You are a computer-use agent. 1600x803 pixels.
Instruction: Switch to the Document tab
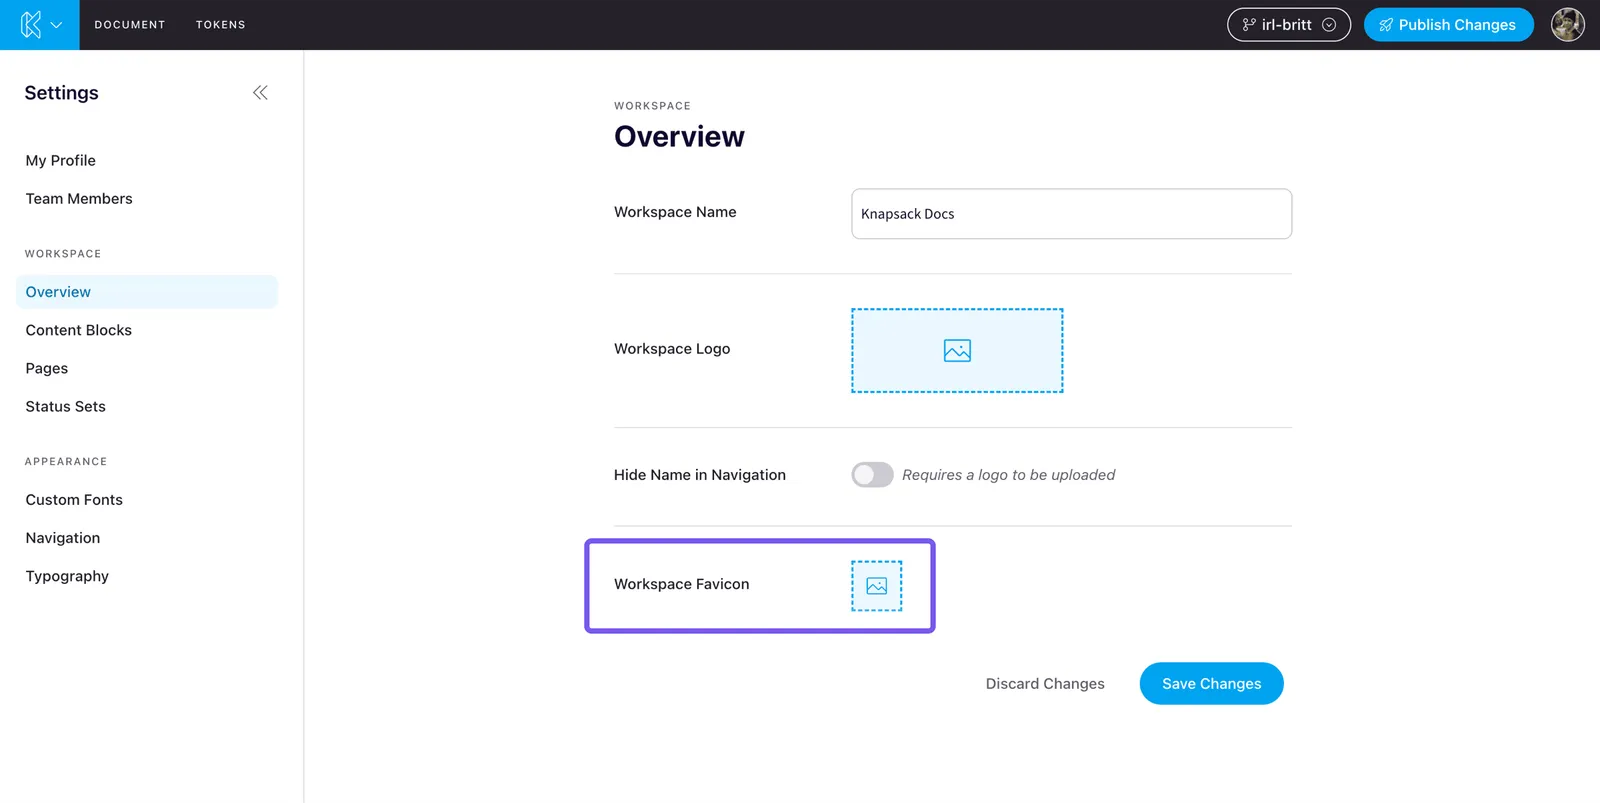pyautogui.click(x=130, y=25)
